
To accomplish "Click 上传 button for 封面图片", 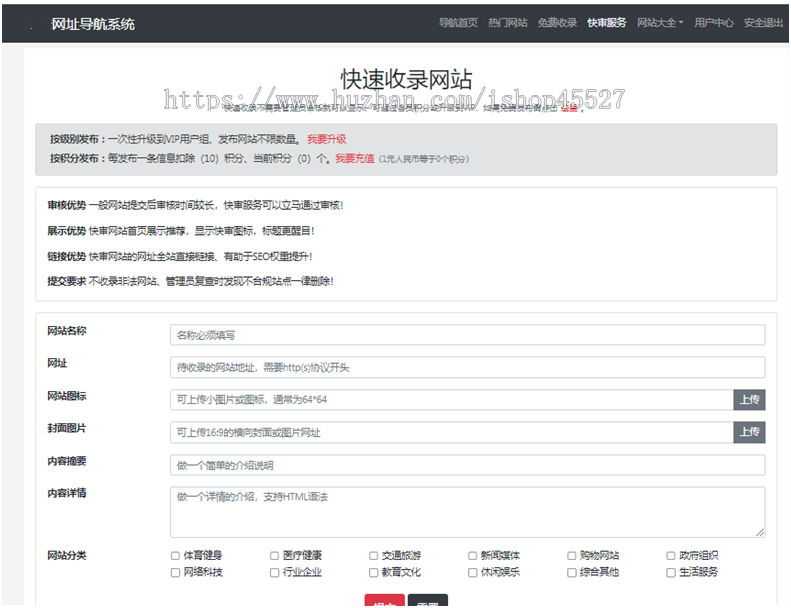I will coord(749,432).
